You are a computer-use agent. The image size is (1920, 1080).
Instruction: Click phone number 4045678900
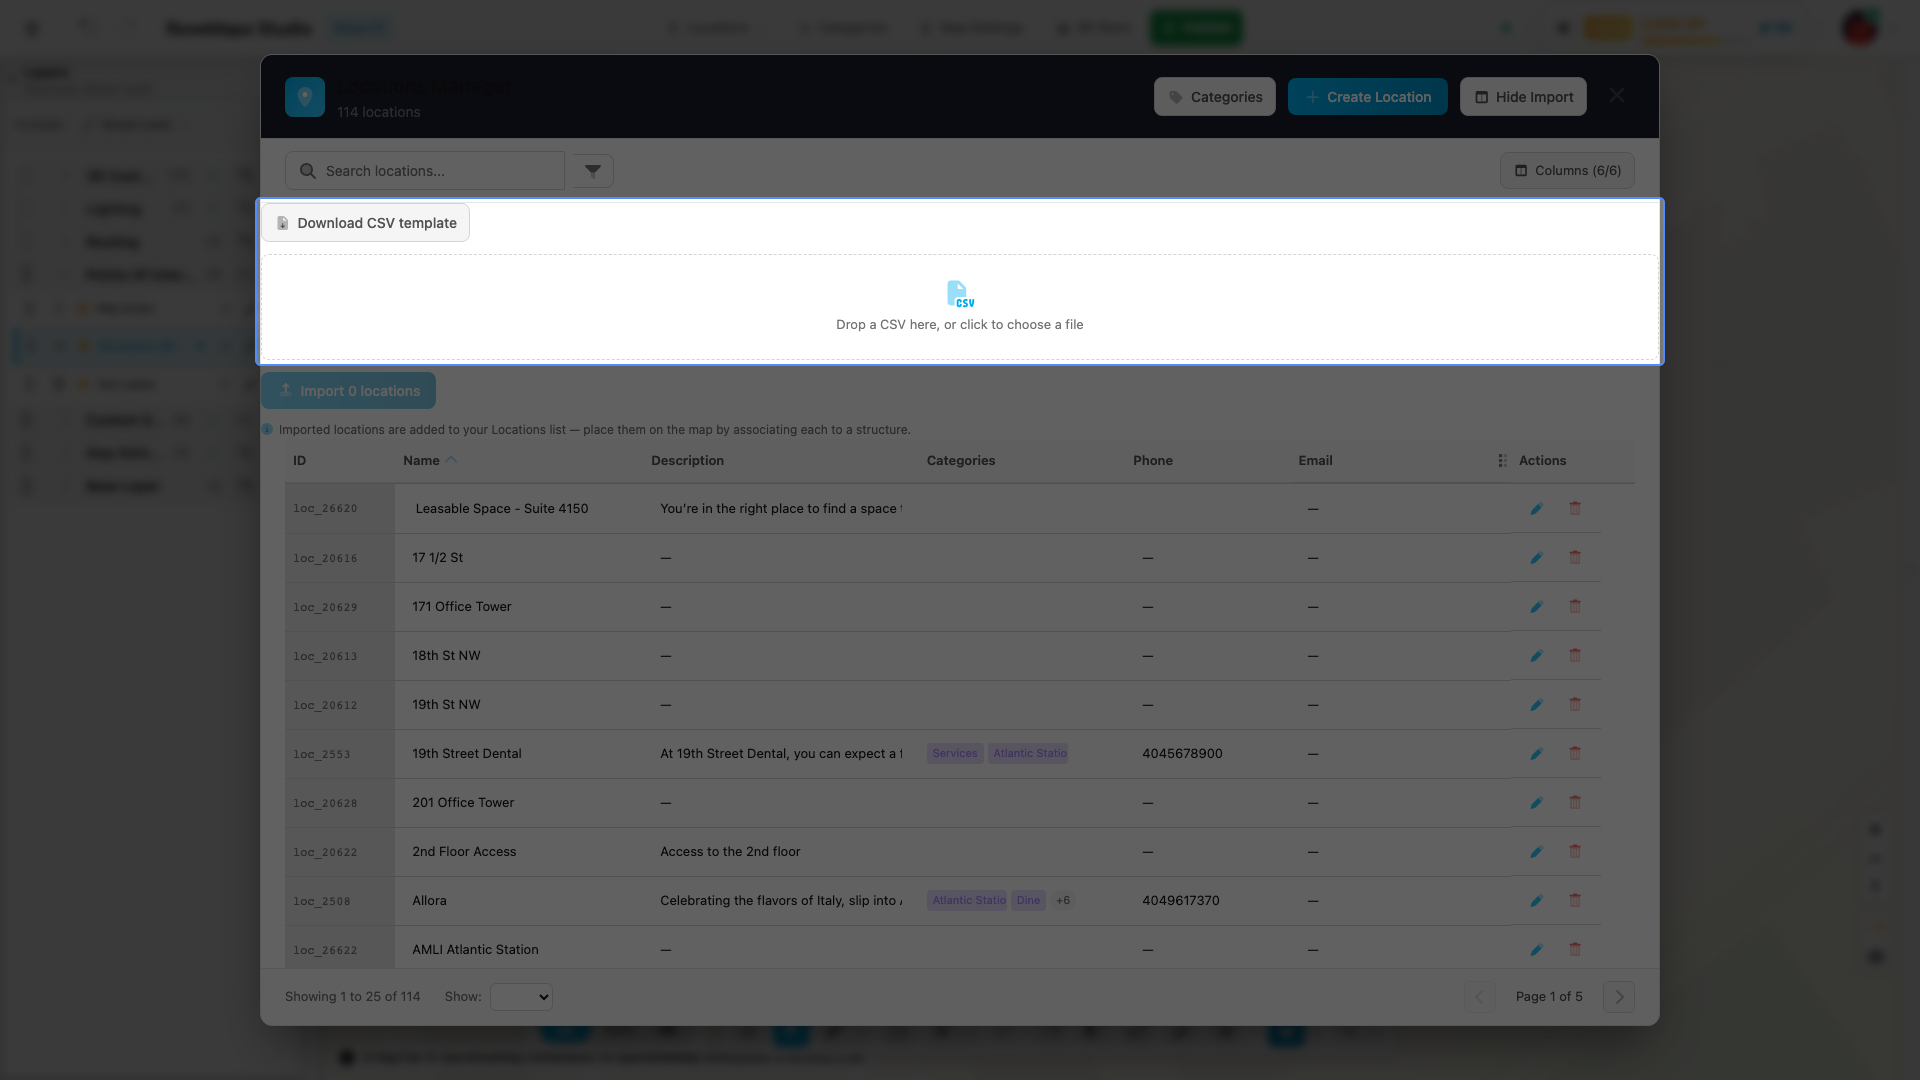(x=1182, y=754)
